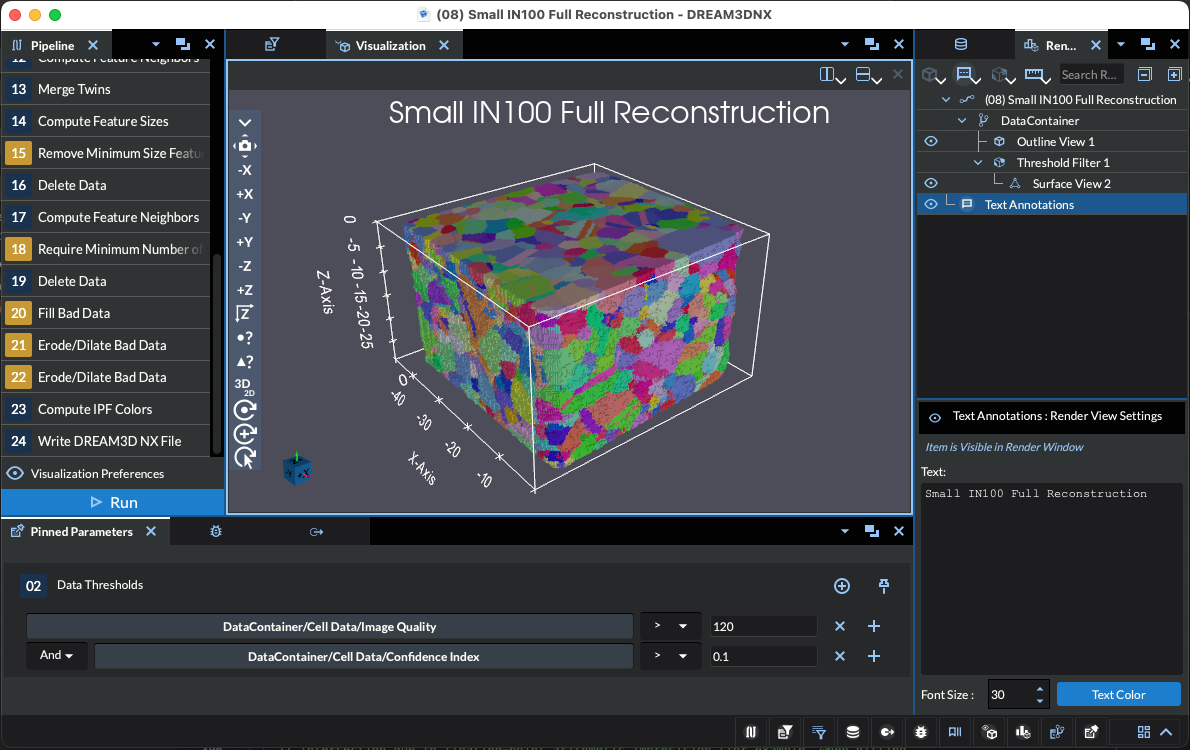The width and height of the screenshot is (1190, 750).
Task: Open the And logic operator dropdown
Action: click(x=57, y=655)
